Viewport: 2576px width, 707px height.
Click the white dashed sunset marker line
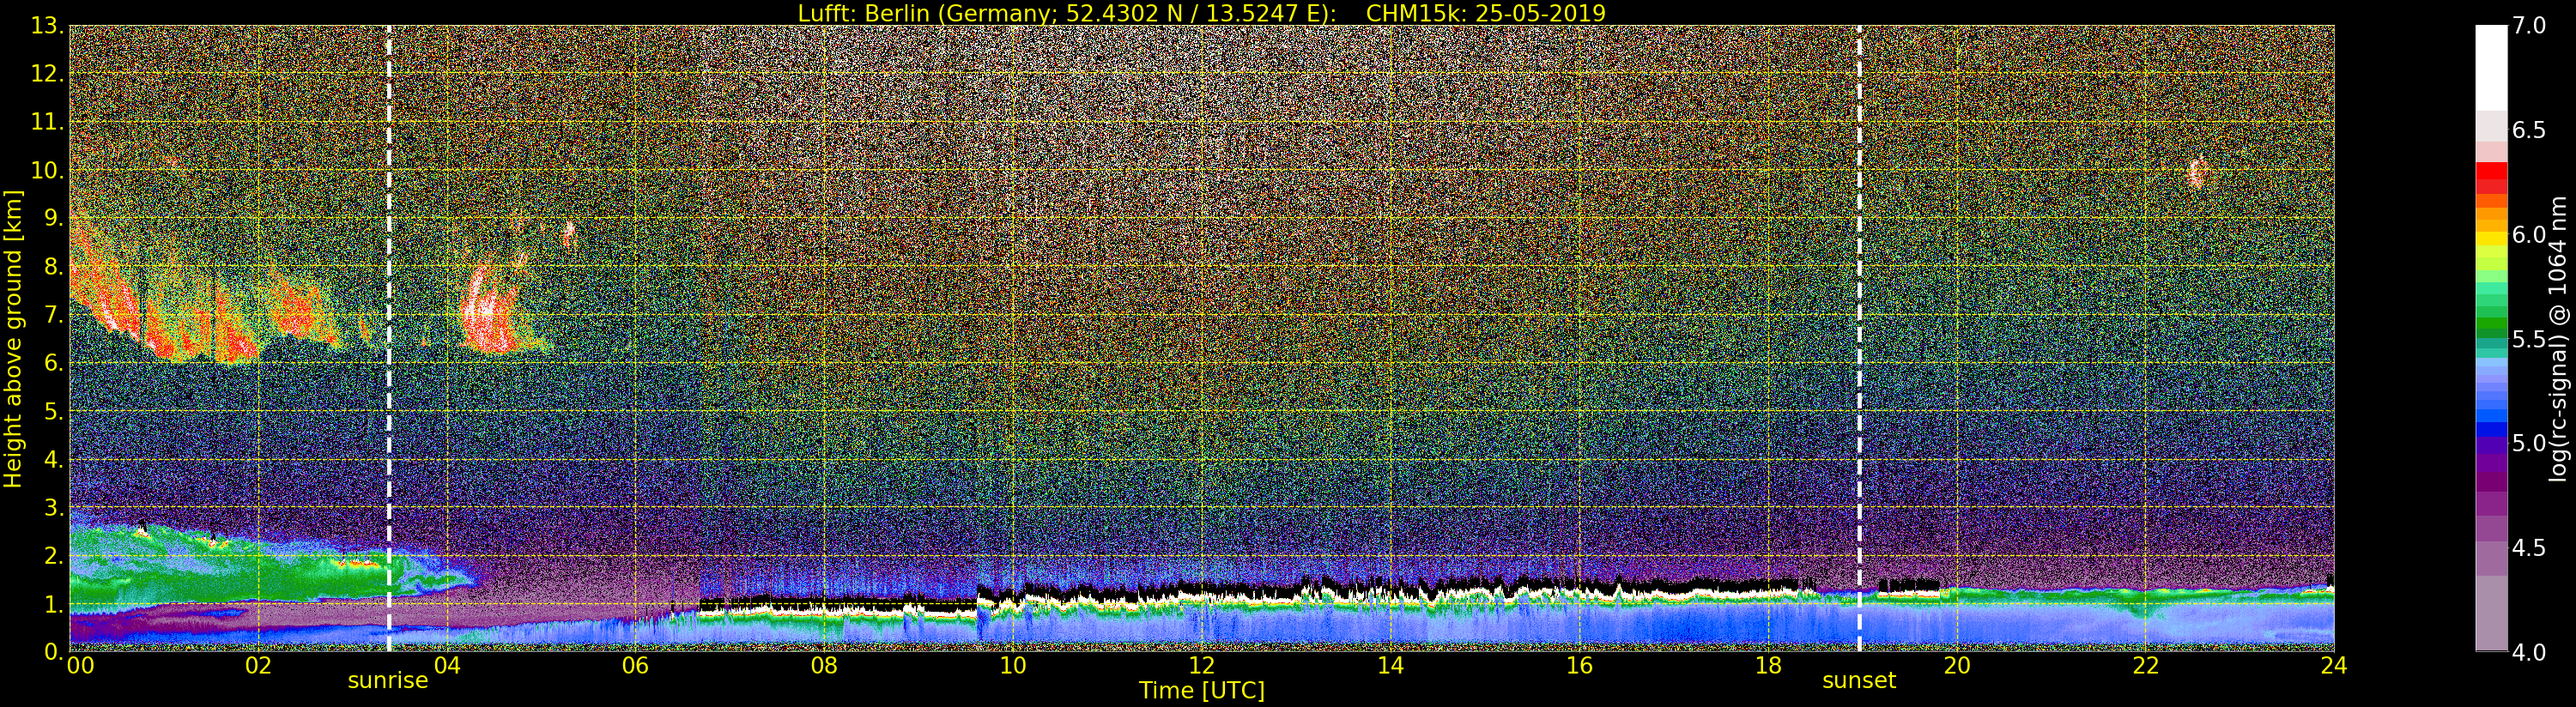coord(1859,339)
